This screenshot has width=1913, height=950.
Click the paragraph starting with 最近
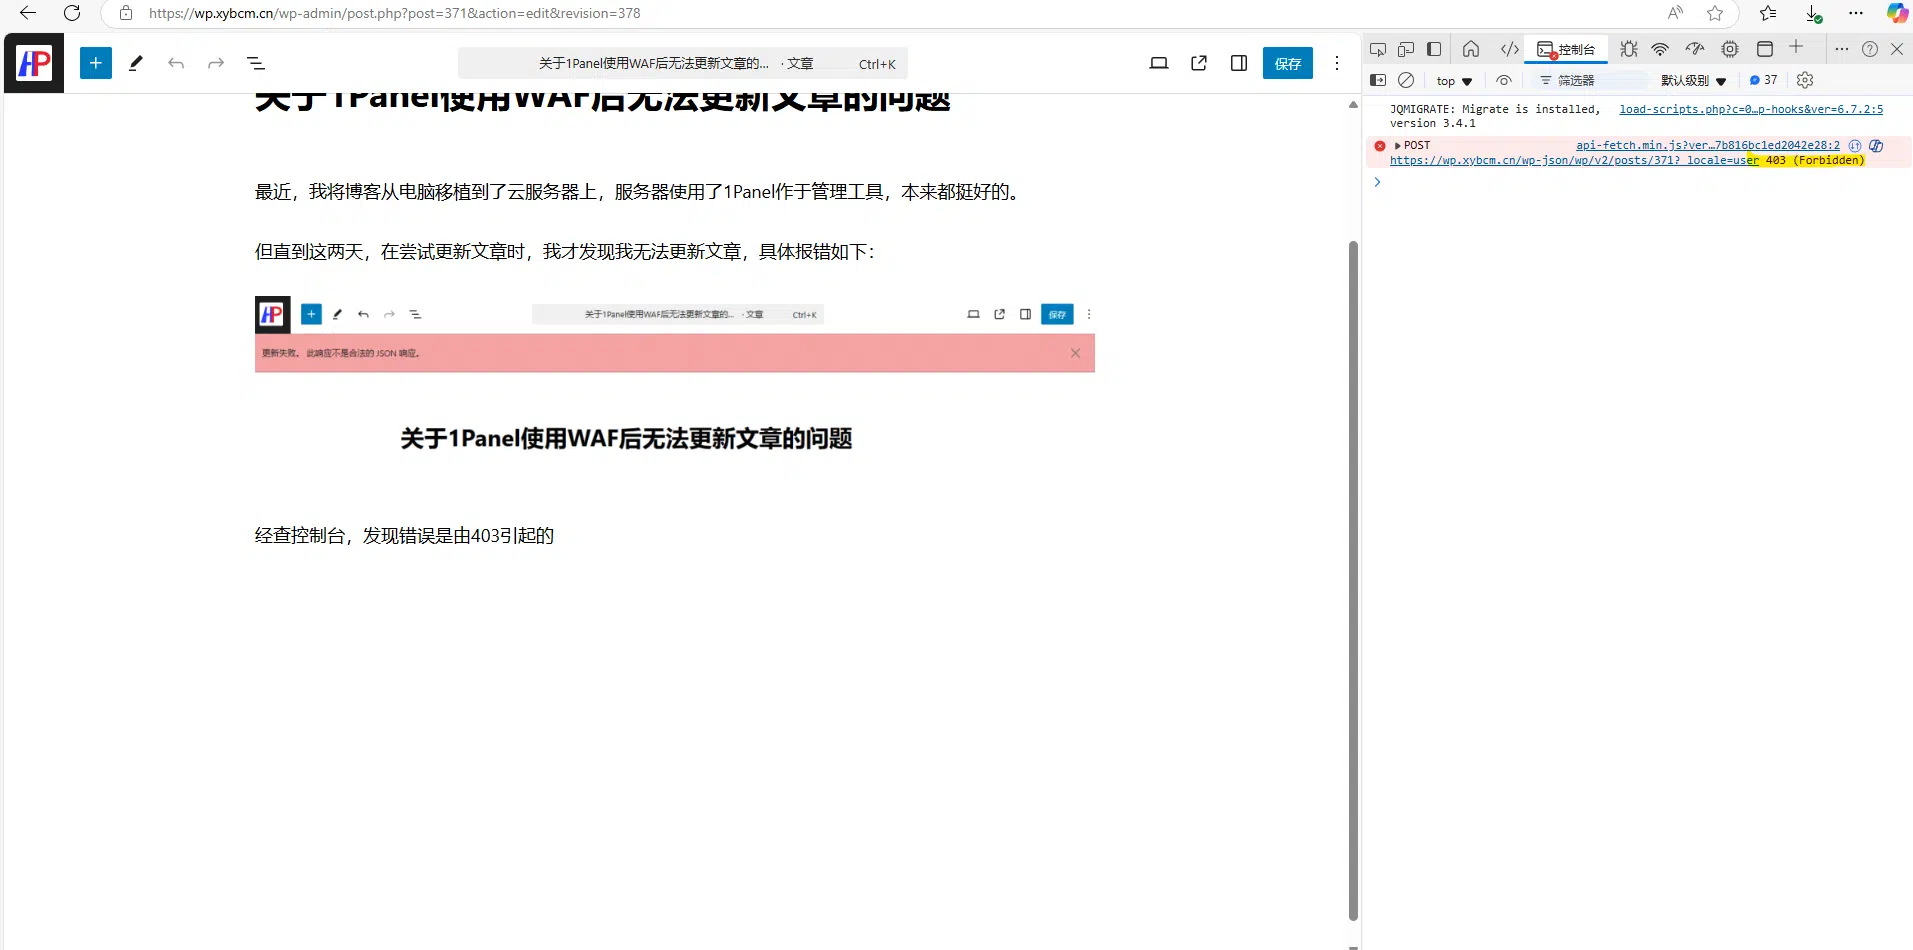[x=640, y=192]
